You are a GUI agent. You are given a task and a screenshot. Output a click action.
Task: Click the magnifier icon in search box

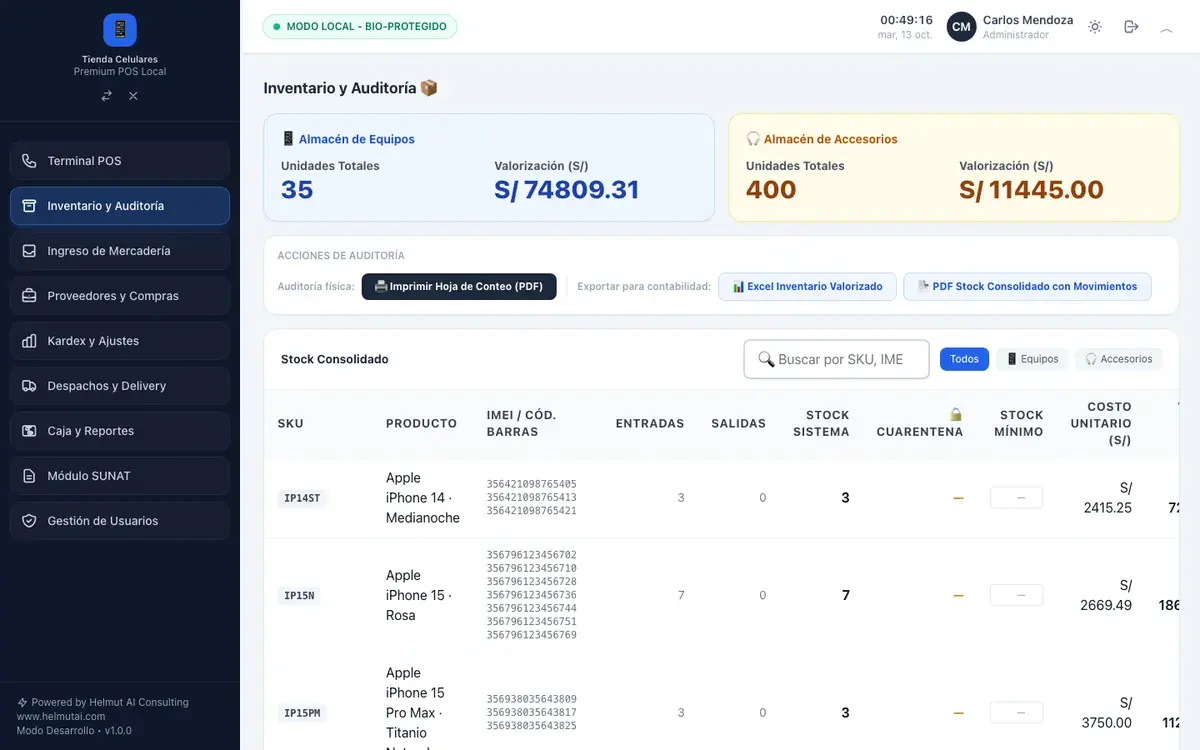(766, 359)
